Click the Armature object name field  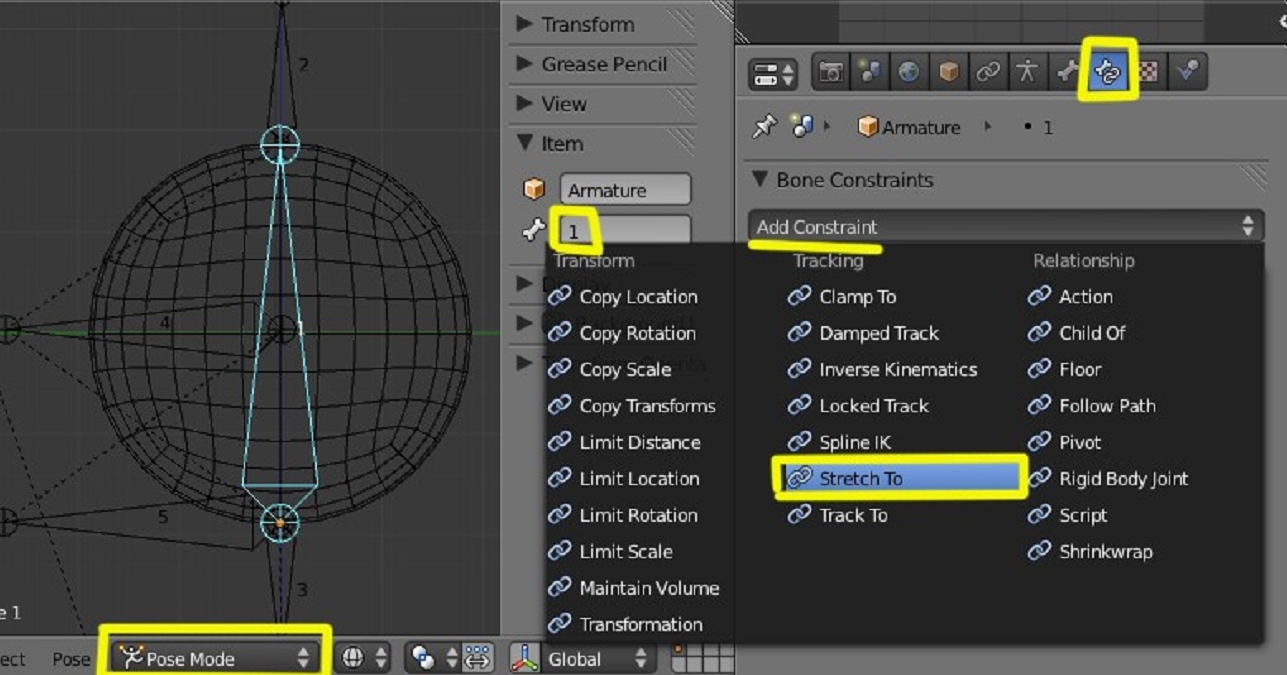point(625,189)
